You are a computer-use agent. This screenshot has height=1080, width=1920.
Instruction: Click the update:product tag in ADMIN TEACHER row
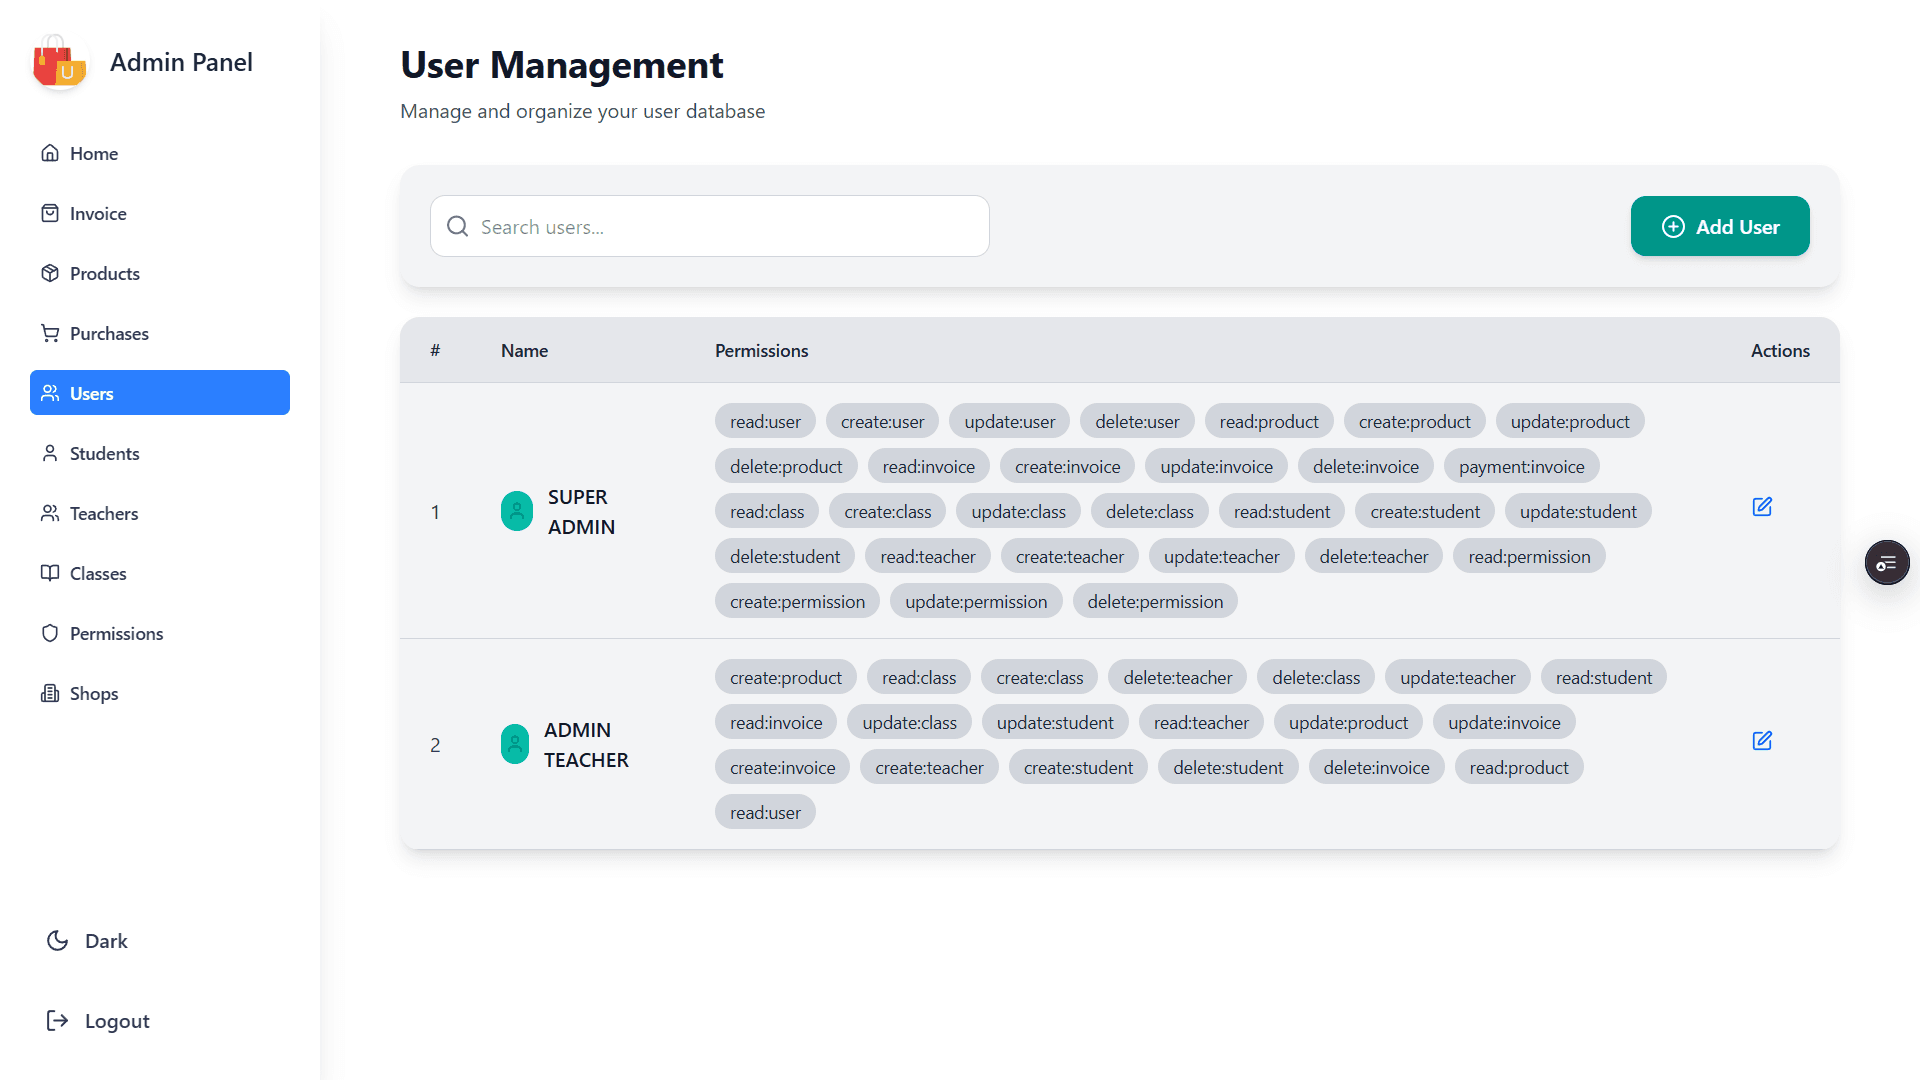[x=1348, y=722]
